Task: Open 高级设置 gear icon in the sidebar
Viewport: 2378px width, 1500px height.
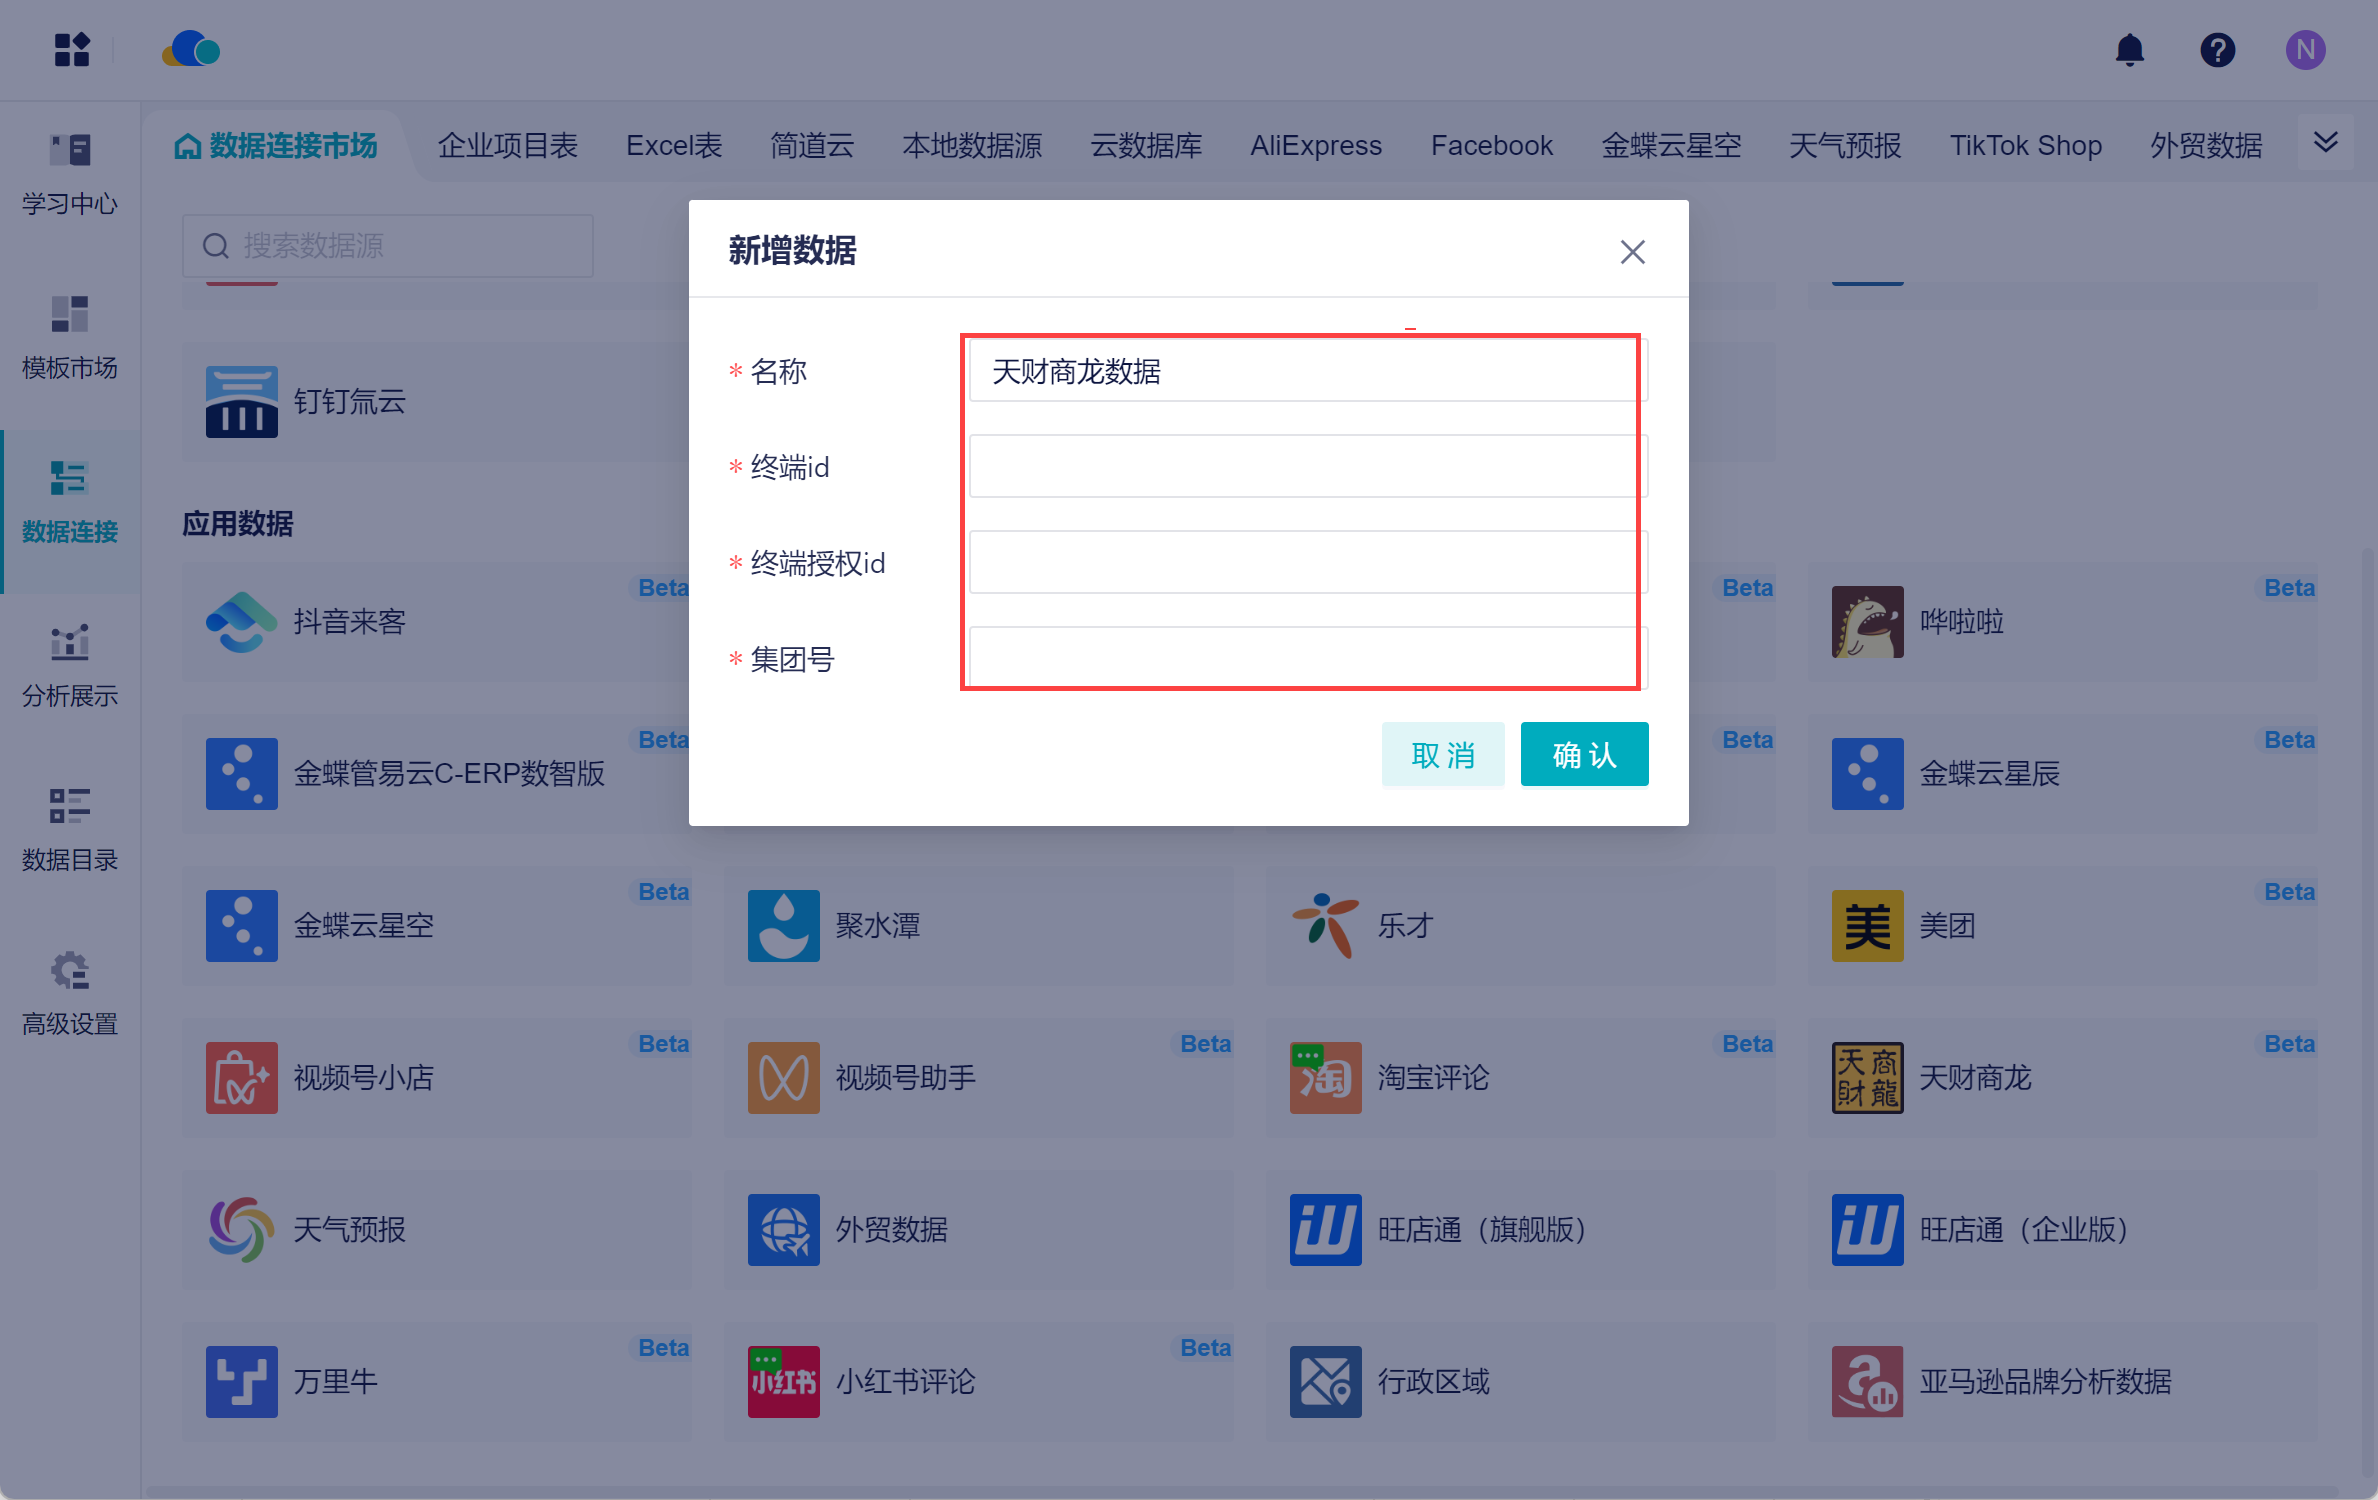Action: pyautogui.click(x=70, y=972)
